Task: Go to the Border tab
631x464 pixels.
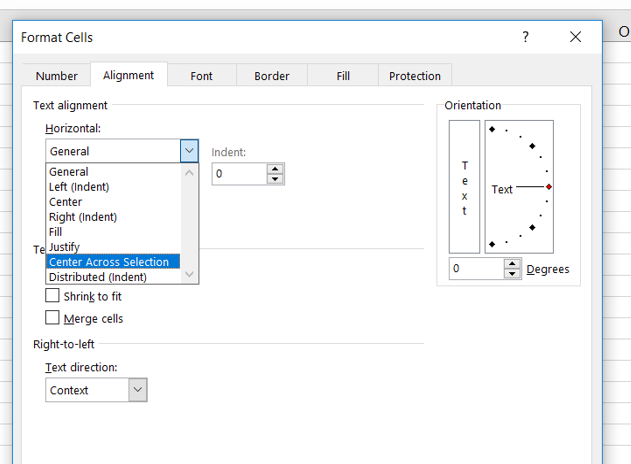Action: click(271, 76)
